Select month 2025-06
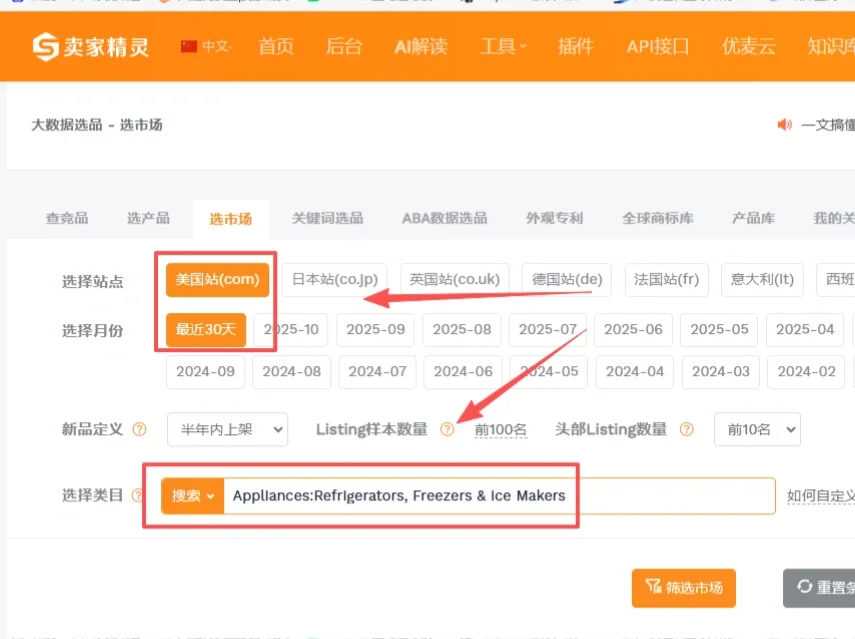 point(633,329)
